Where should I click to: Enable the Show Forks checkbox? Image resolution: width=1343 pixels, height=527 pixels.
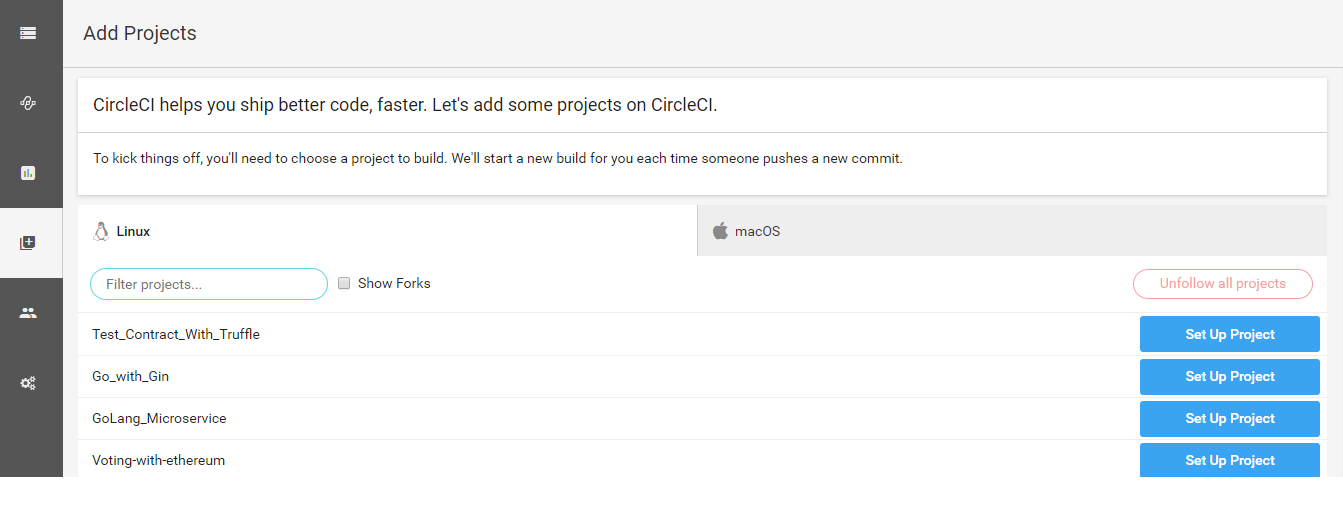[344, 283]
